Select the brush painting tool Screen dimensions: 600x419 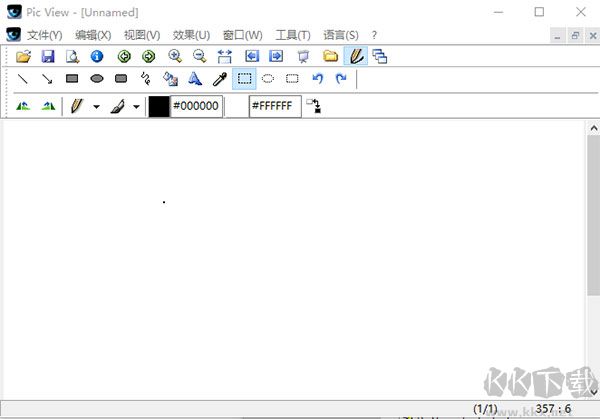pos(118,106)
